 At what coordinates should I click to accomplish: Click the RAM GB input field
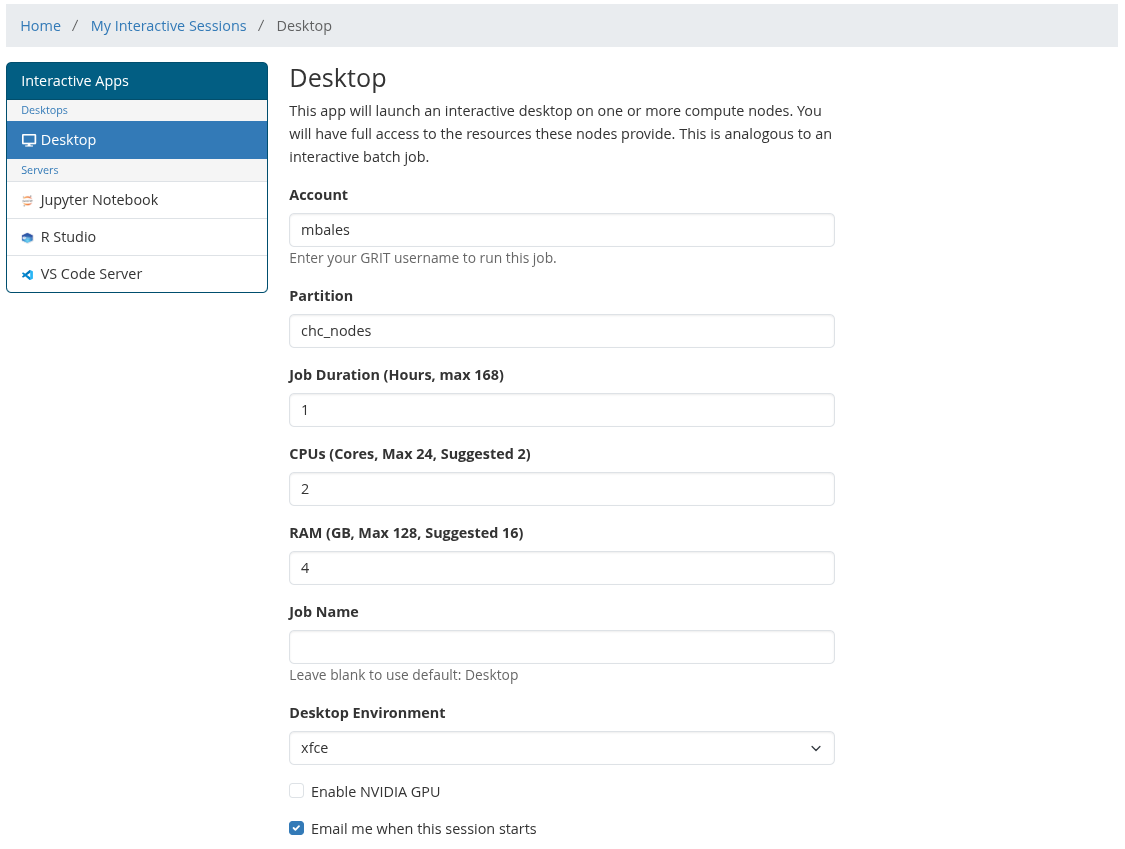[x=561, y=568]
